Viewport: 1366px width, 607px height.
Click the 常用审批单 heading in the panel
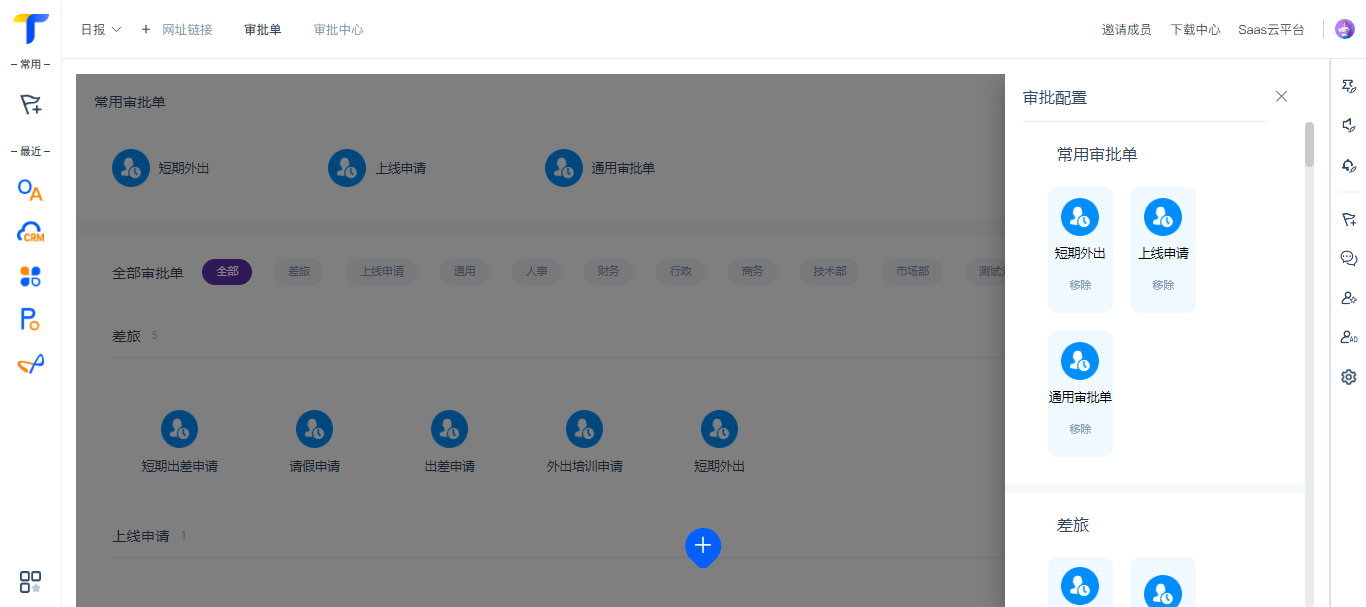pyautogui.click(x=1097, y=155)
